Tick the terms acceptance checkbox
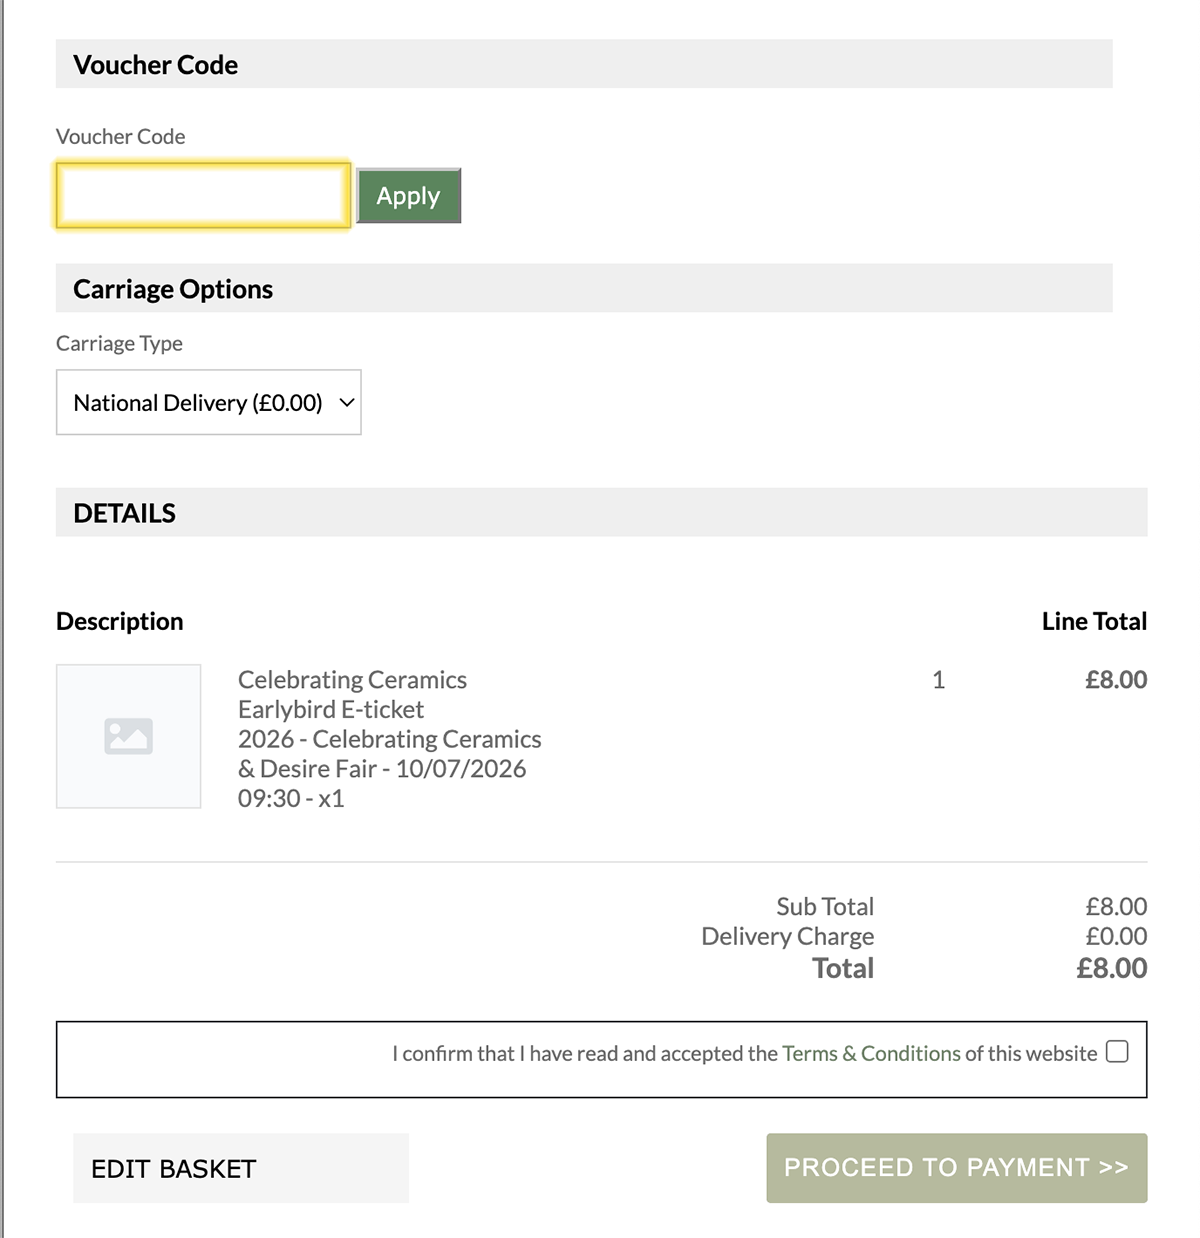Screen dimensions: 1200x1238 (1117, 1052)
